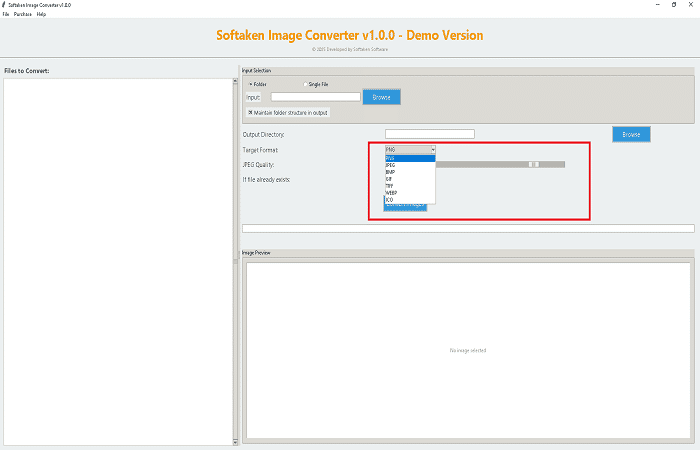Click the "If file already exists:" label
This screenshot has width=700, height=450.
267,179
